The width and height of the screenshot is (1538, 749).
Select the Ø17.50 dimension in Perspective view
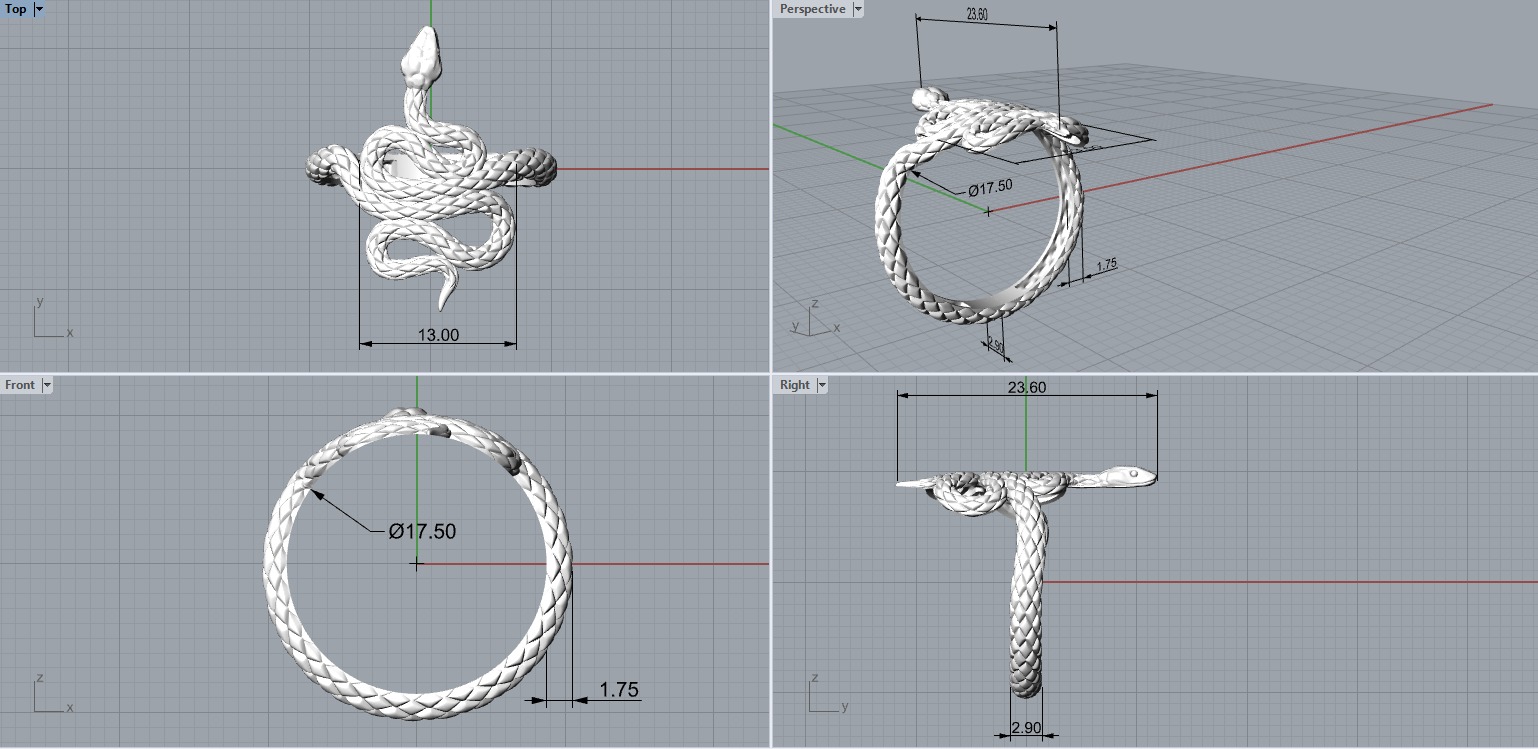[x=990, y=187]
